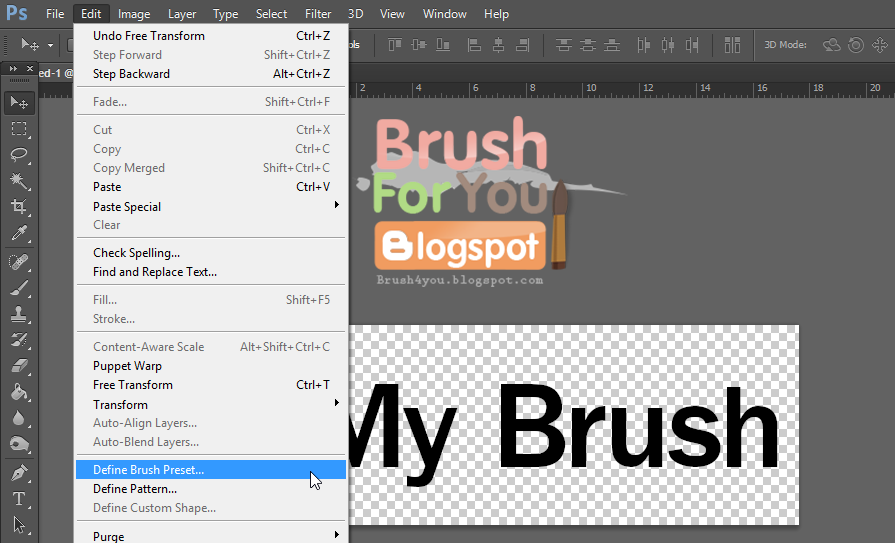Viewport: 895px width, 543px height.
Task: Click Distribute vertical centers icon
Action: (587, 45)
